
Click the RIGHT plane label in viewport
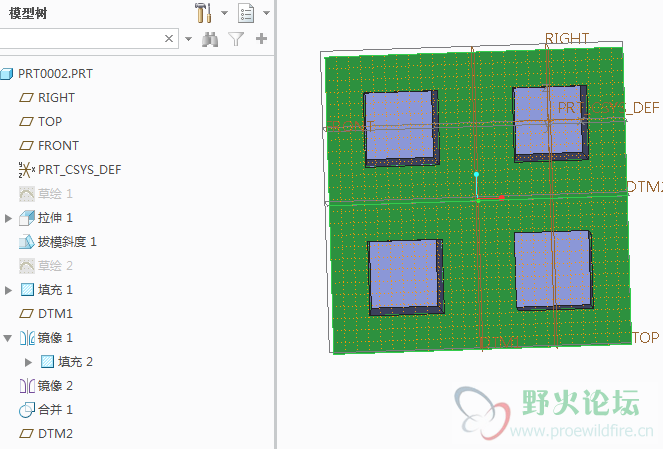pos(567,38)
